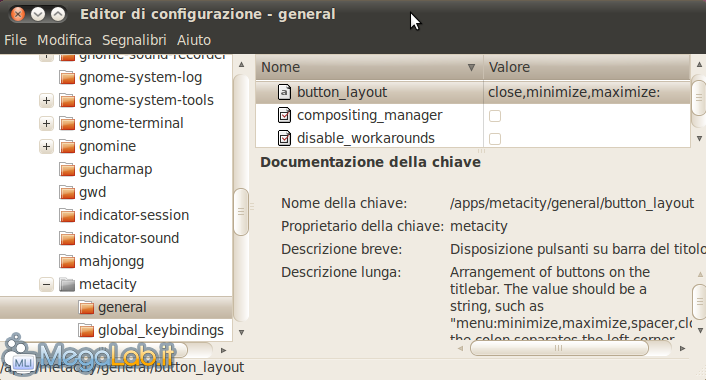Screen dimensions: 706x380
Task: Click the global_keybindings folder icon
Action: pos(86,330)
